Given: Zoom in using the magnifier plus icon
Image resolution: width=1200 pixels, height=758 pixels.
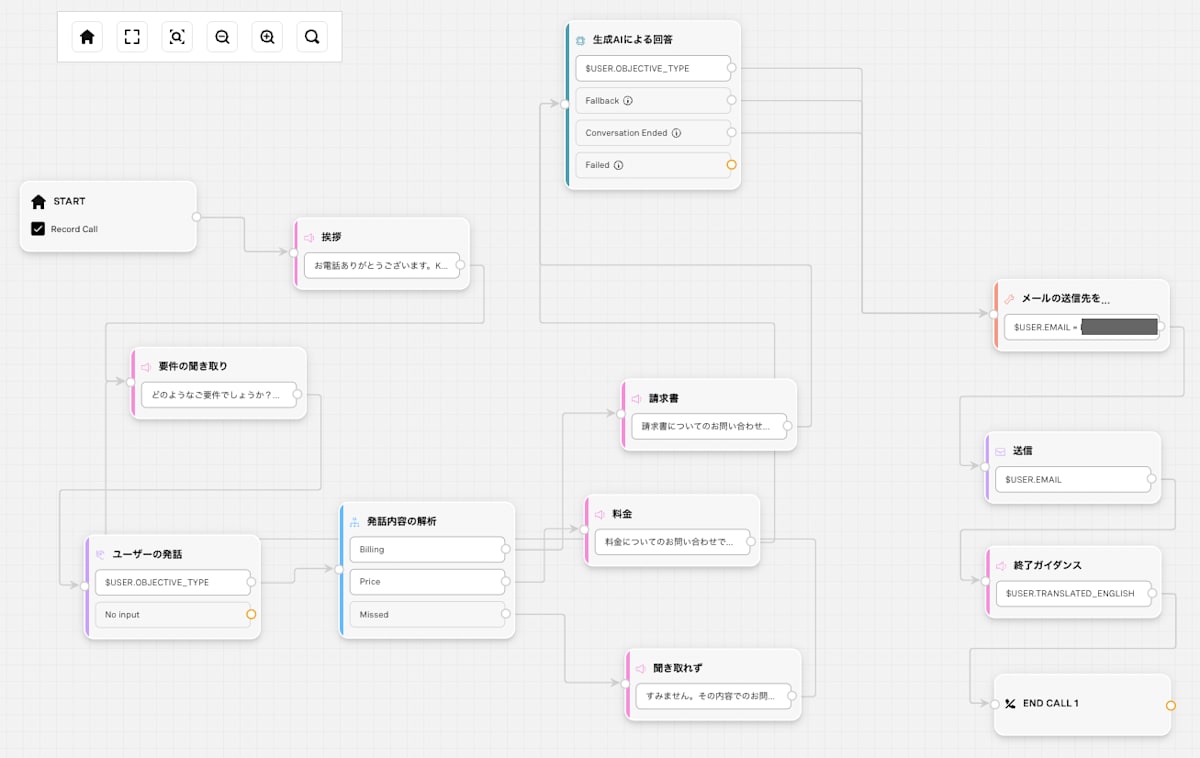Looking at the screenshot, I should point(266,36).
